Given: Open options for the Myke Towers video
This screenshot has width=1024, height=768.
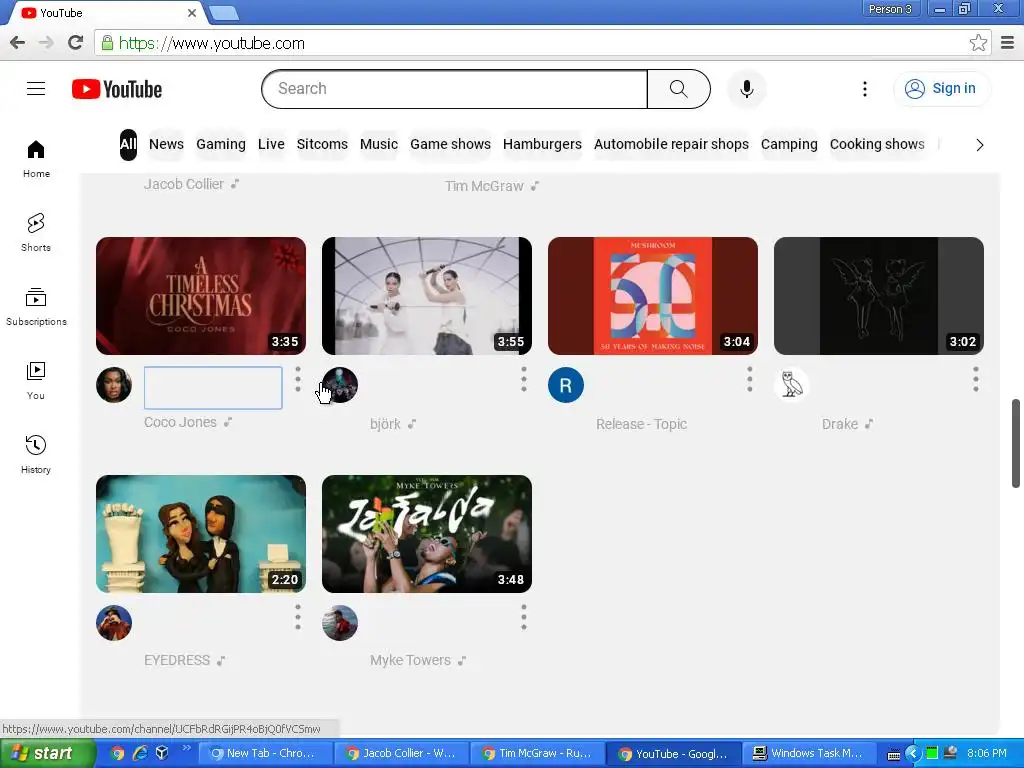Looking at the screenshot, I should click(x=524, y=616).
